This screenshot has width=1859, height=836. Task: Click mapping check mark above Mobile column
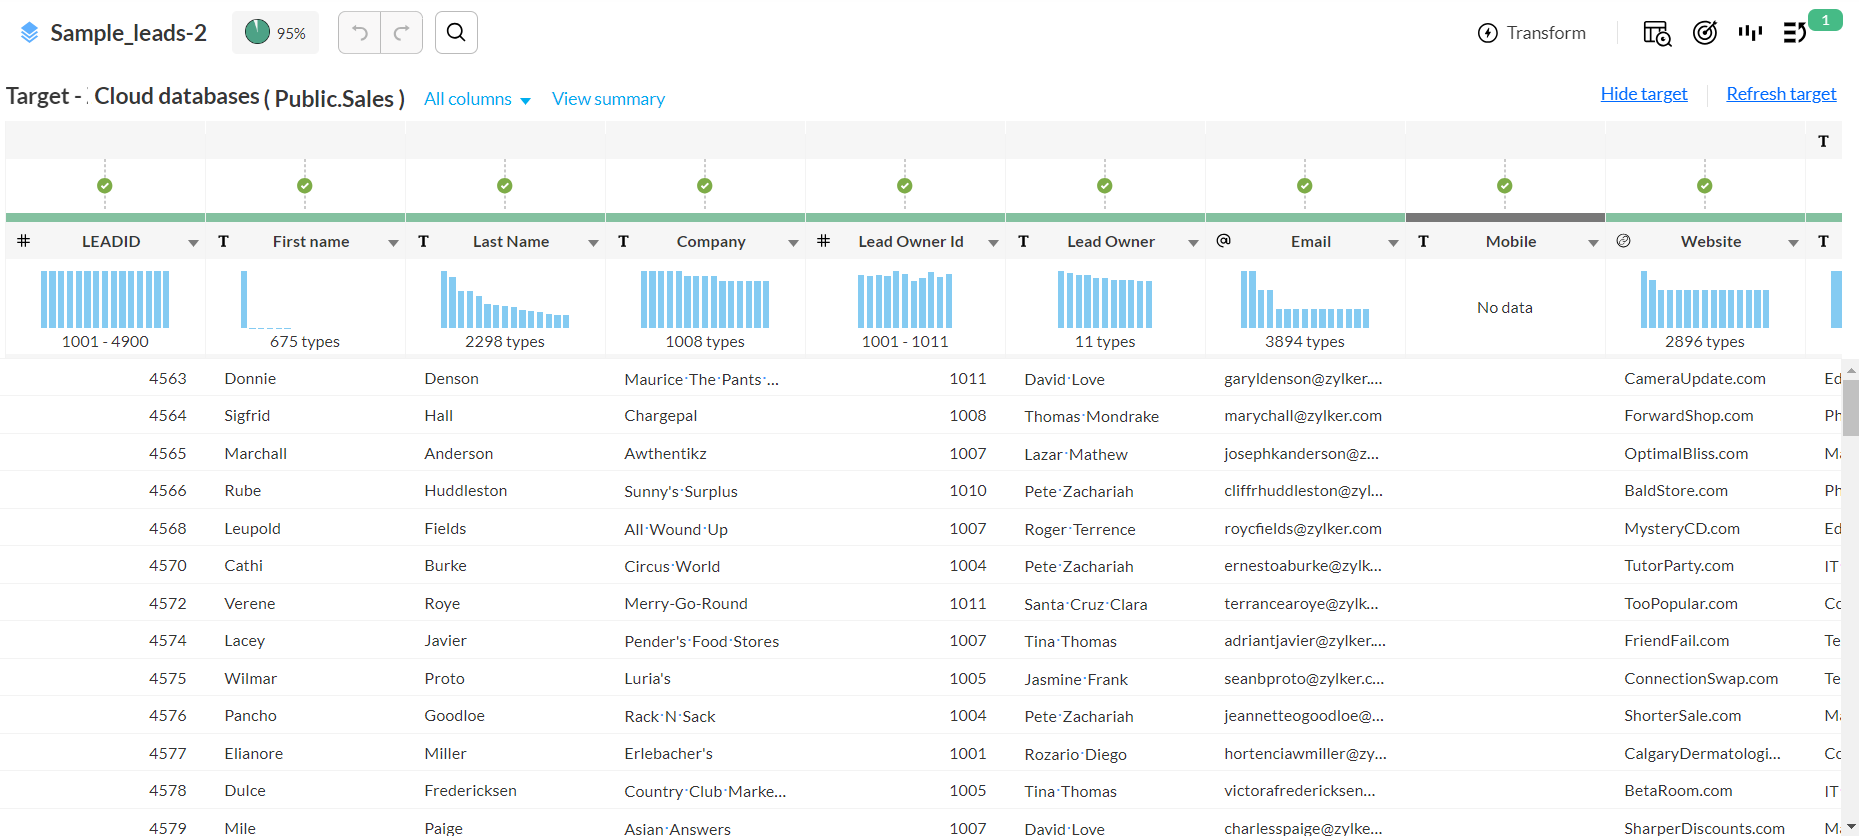coord(1505,186)
